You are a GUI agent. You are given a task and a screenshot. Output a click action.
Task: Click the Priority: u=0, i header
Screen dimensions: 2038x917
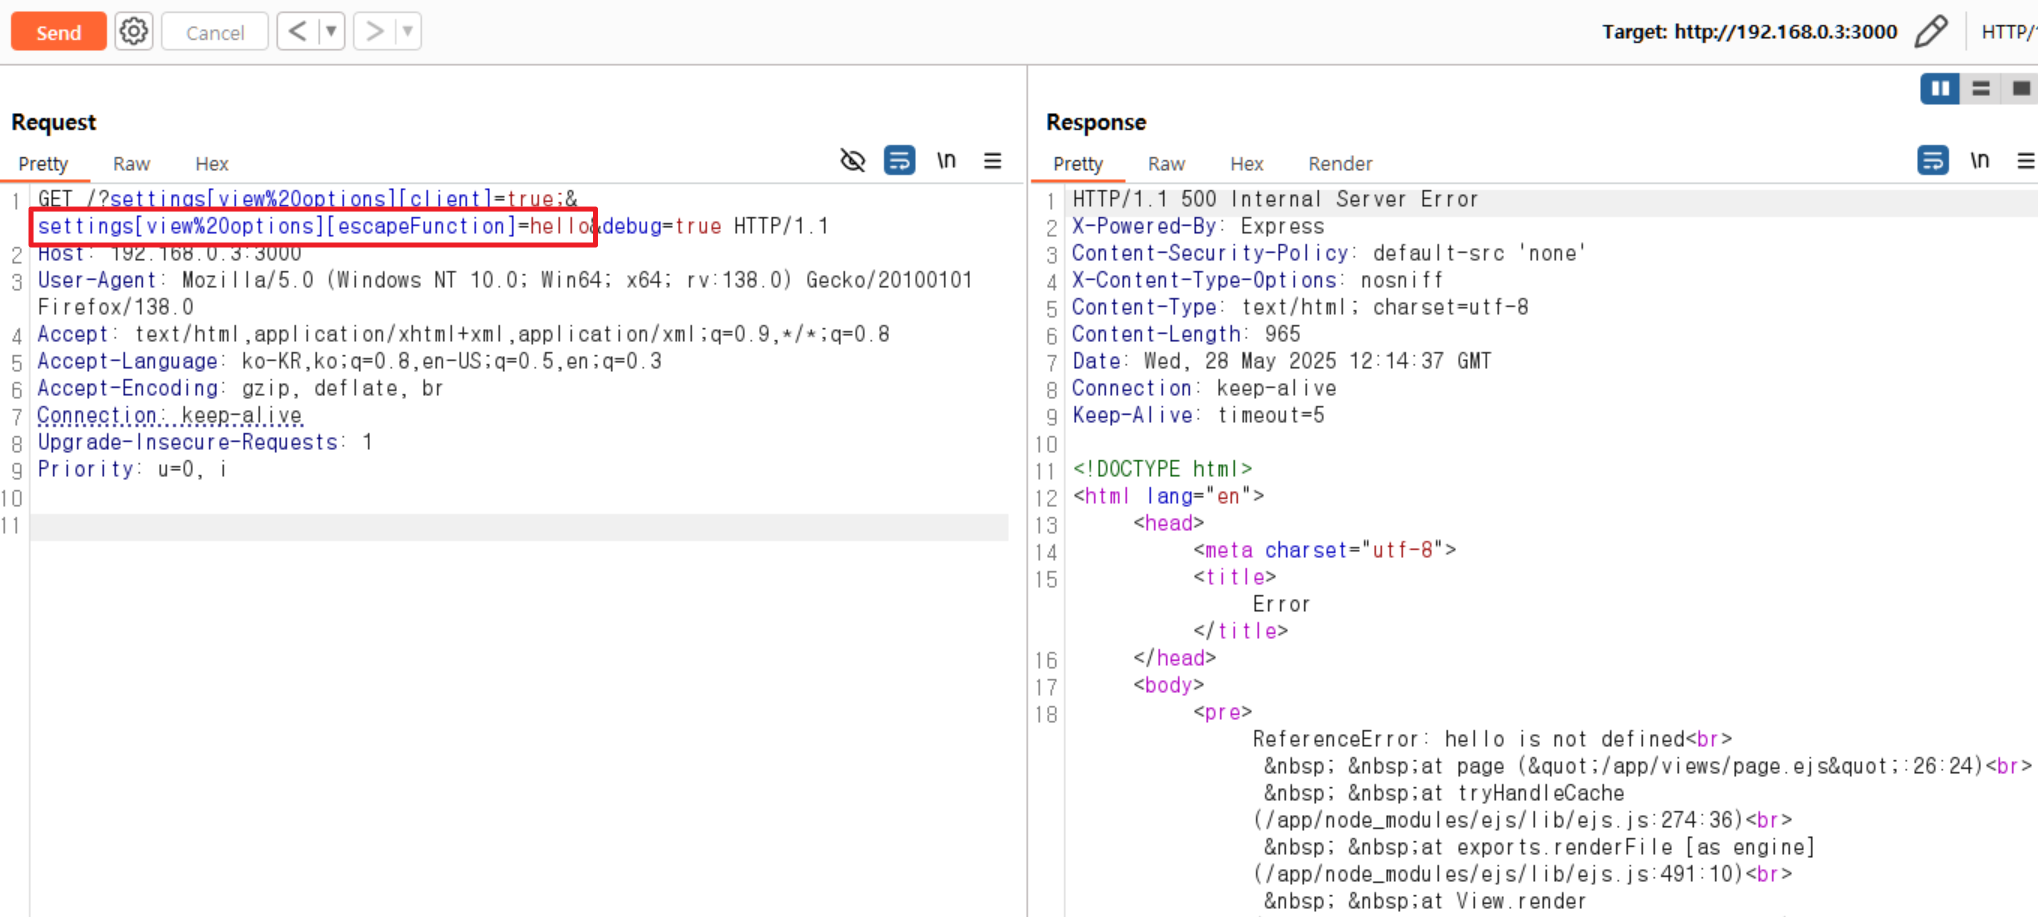pos(132,469)
